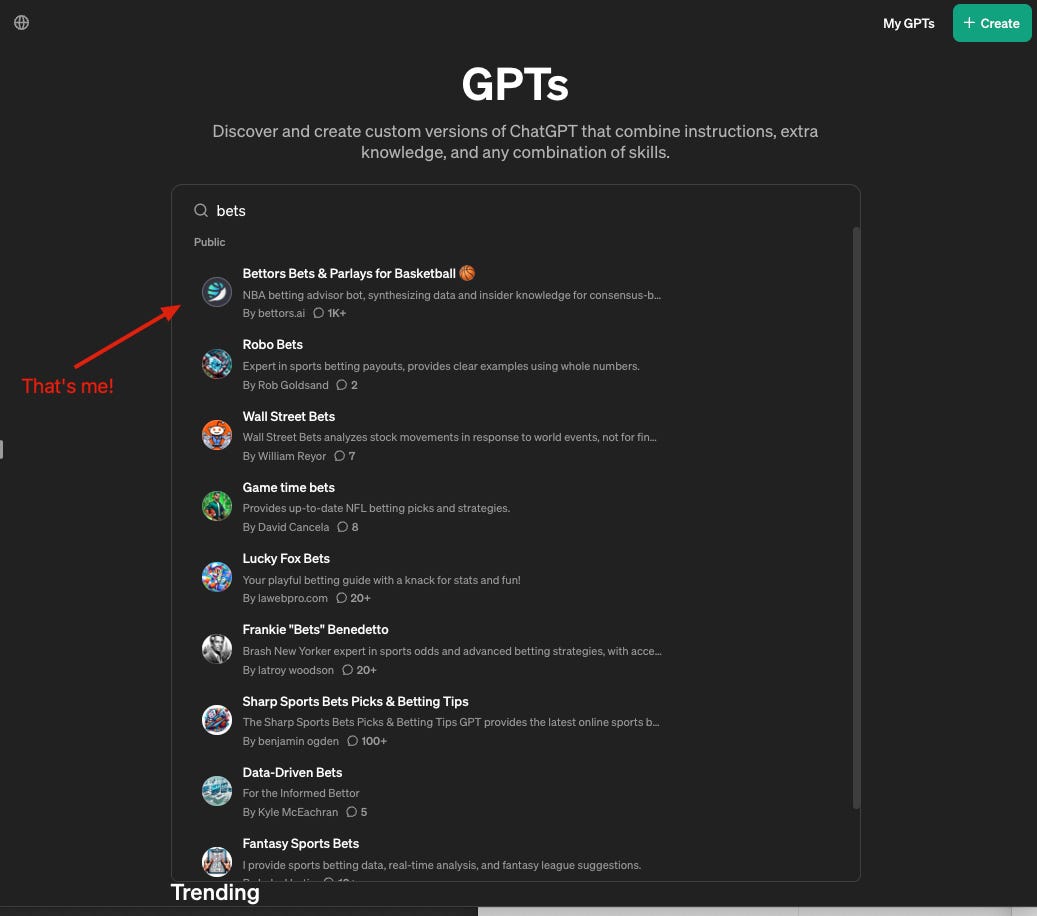Click Game time bets avatar icon
The image size is (1037, 916).
(x=216, y=506)
